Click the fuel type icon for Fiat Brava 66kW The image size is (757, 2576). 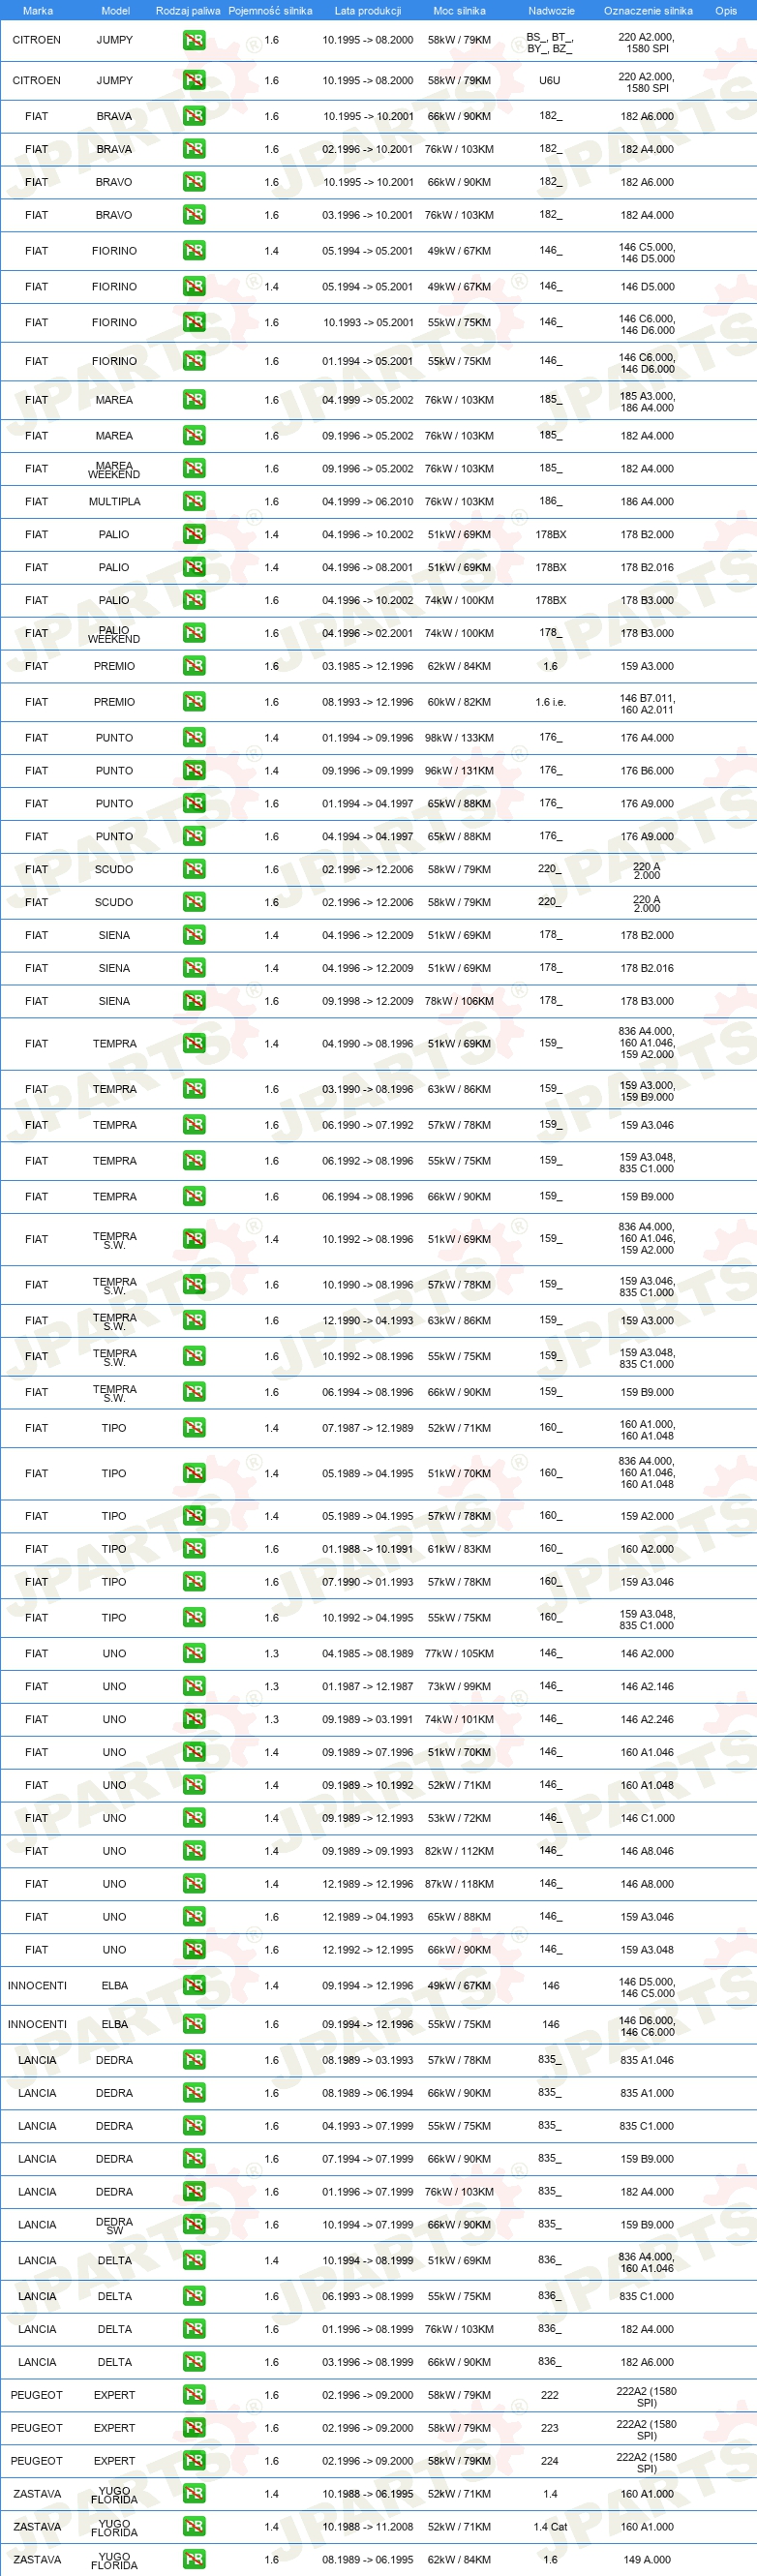pyautogui.click(x=194, y=116)
